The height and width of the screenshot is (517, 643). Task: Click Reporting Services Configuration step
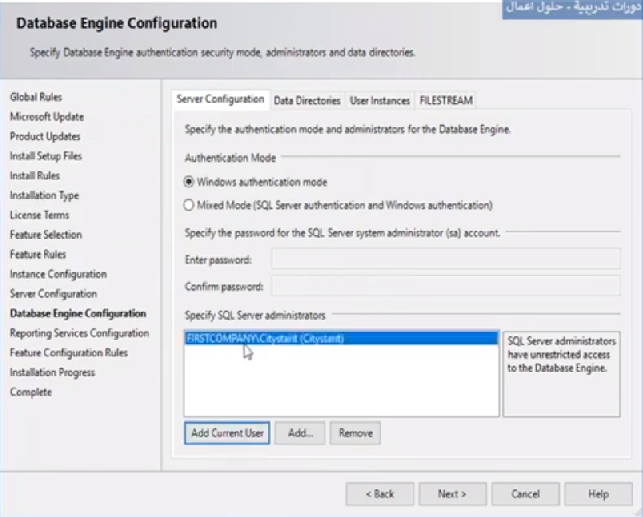[x=80, y=333]
